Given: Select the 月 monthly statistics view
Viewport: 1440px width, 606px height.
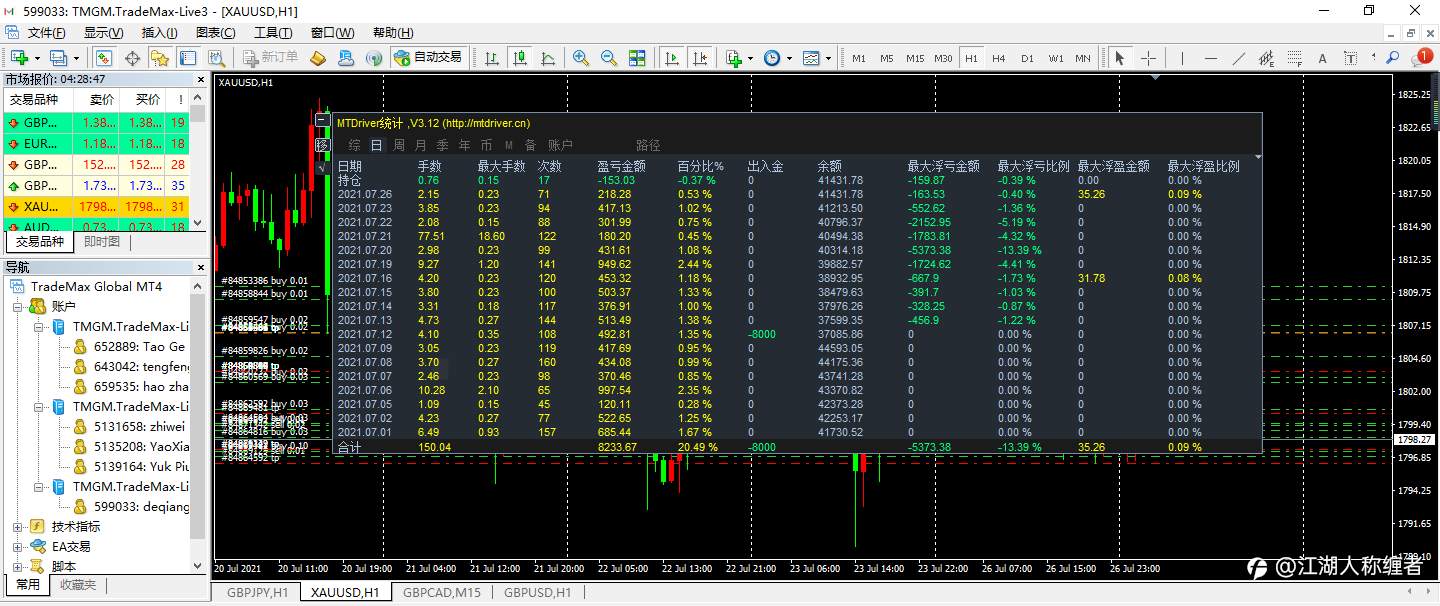Looking at the screenshot, I should pos(420,145).
